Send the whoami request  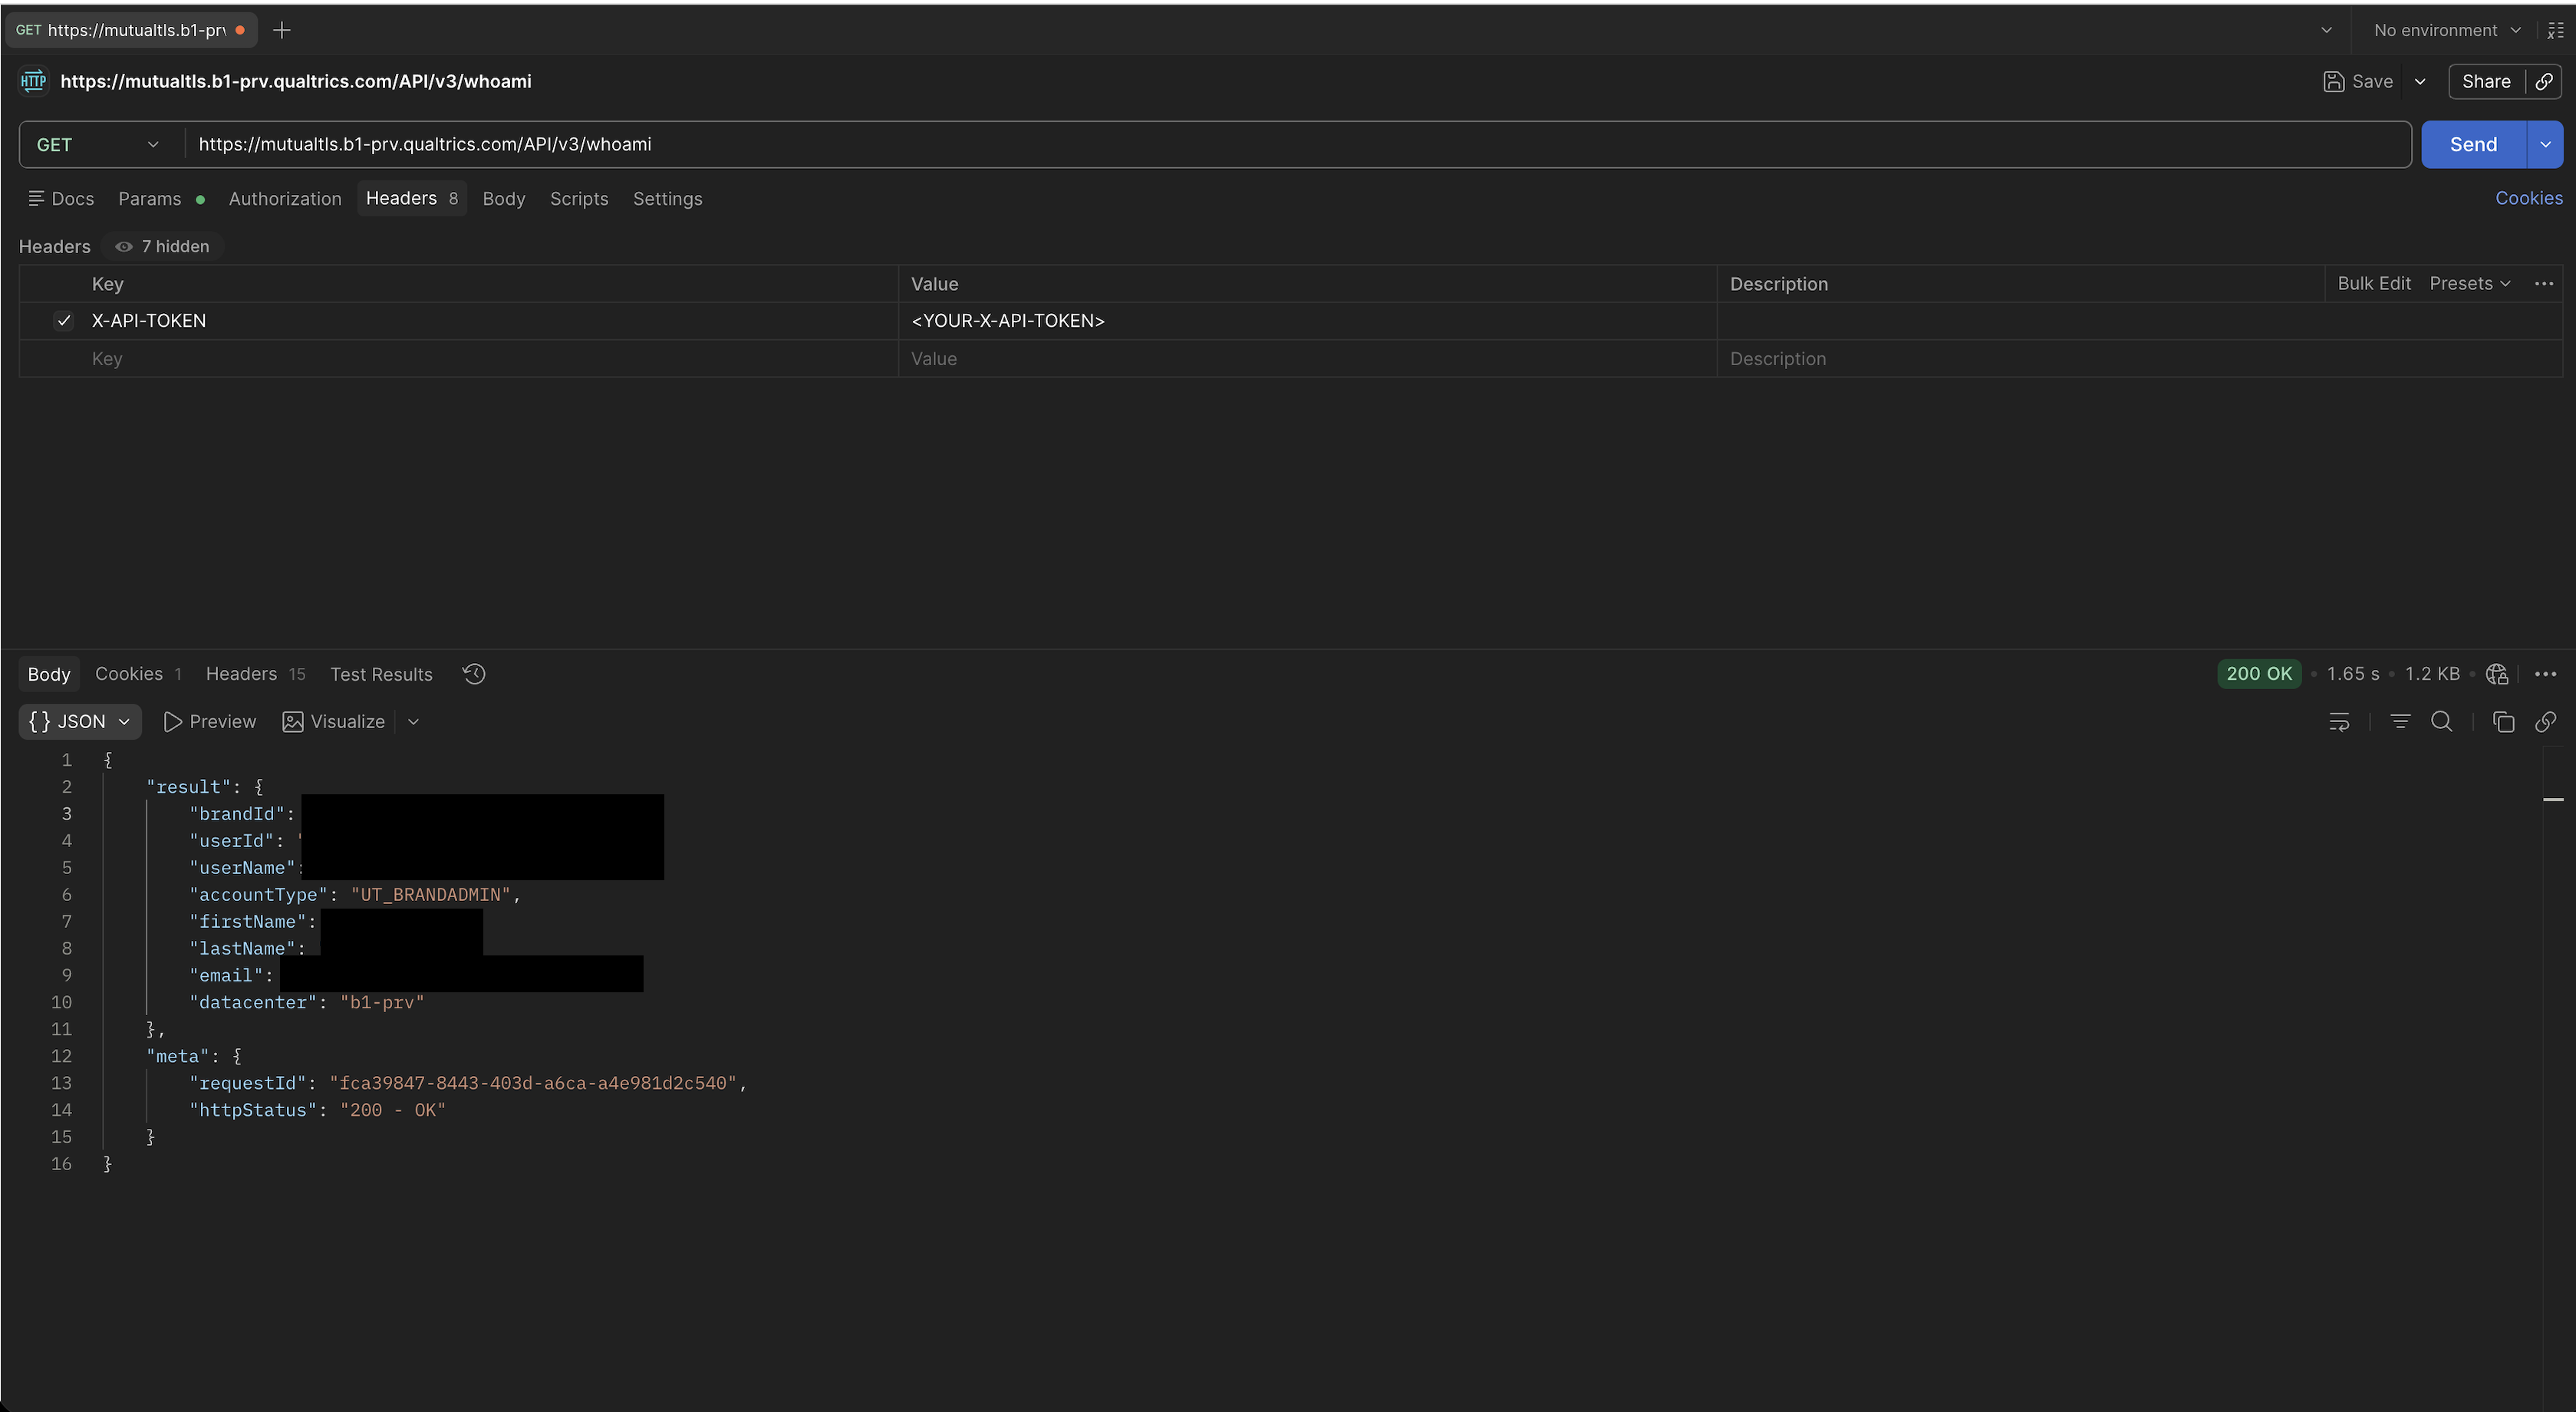click(x=2473, y=145)
